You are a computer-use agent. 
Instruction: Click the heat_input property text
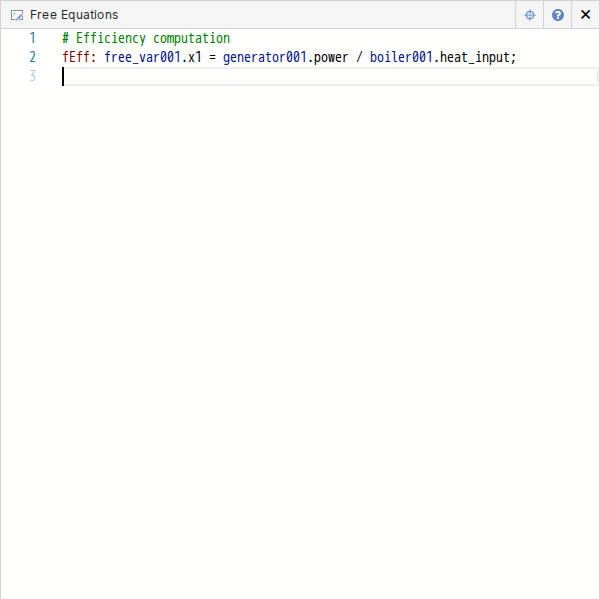click(475, 57)
